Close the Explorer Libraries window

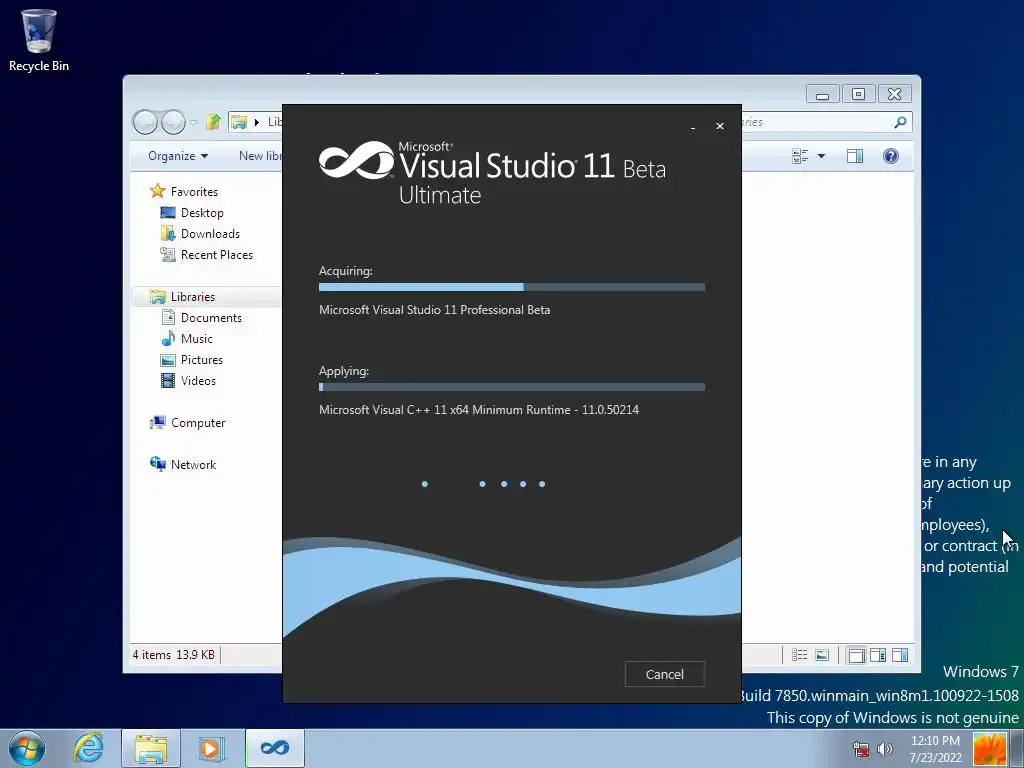tap(894, 94)
